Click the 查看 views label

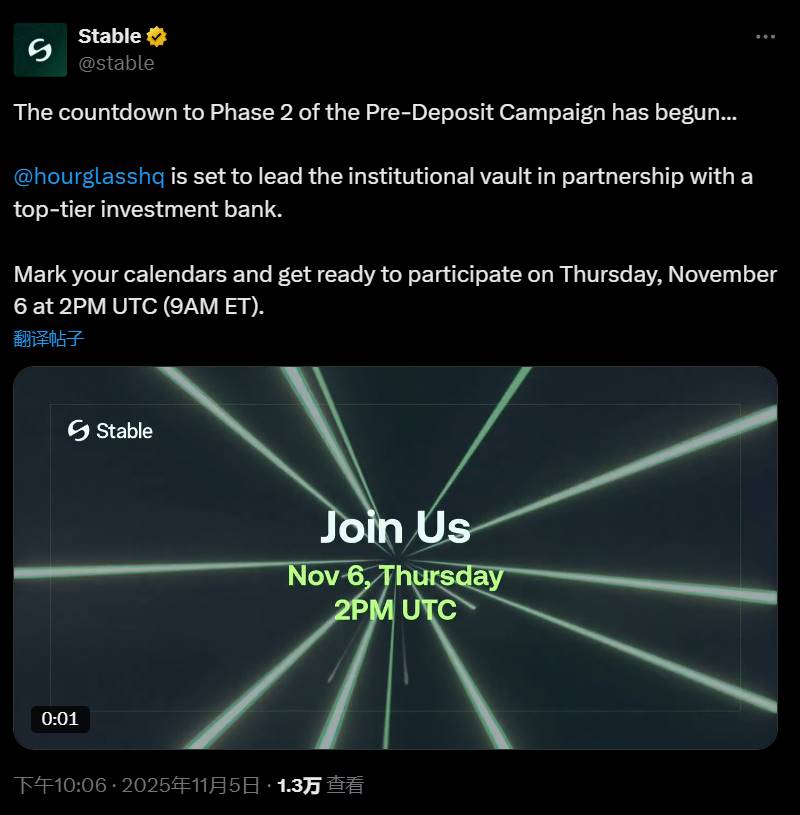(x=346, y=785)
